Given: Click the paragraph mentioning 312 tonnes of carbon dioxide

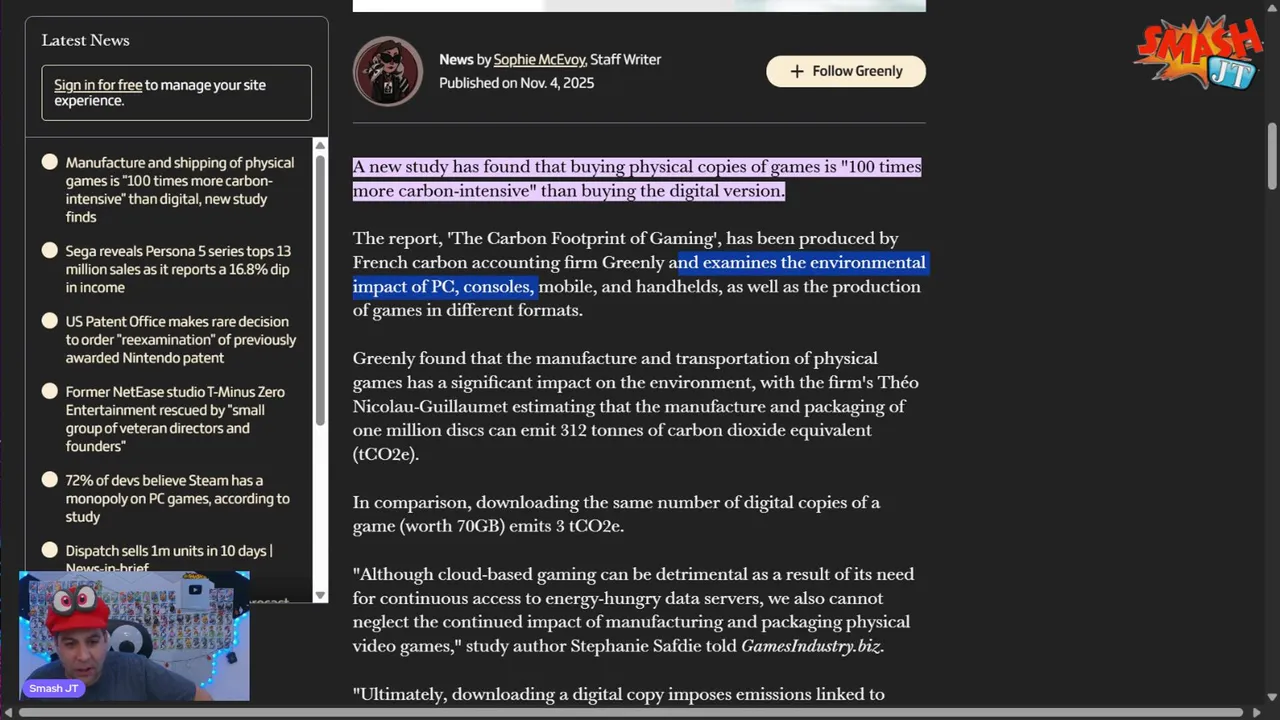Looking at the screenshot, I should pyautogui.click(x=635, y=406).
